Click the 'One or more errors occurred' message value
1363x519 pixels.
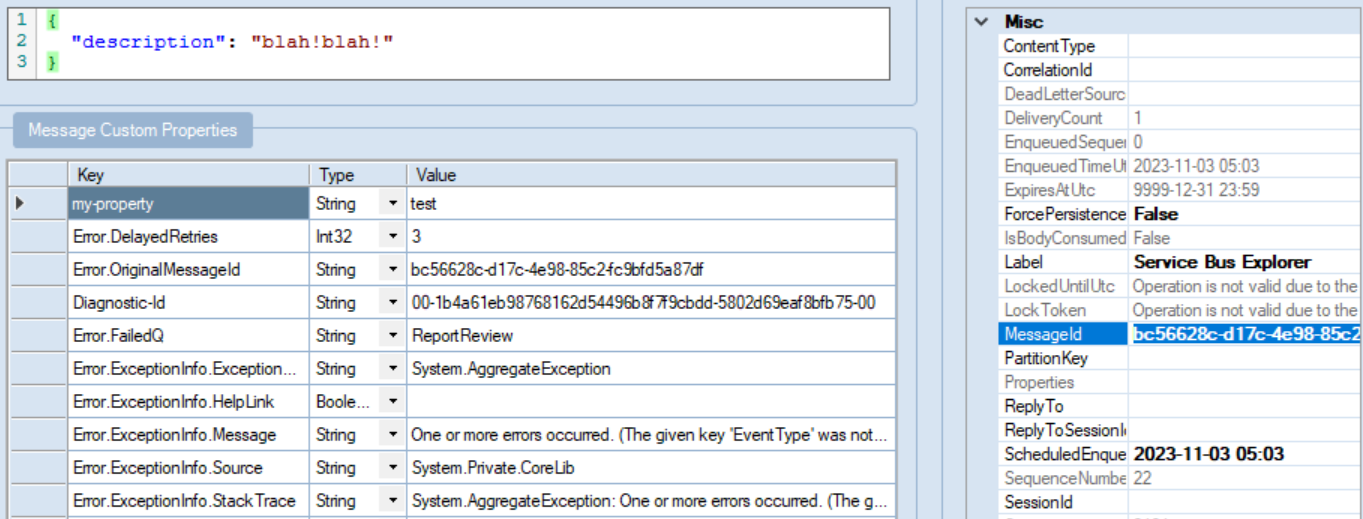tap(651, 434)
